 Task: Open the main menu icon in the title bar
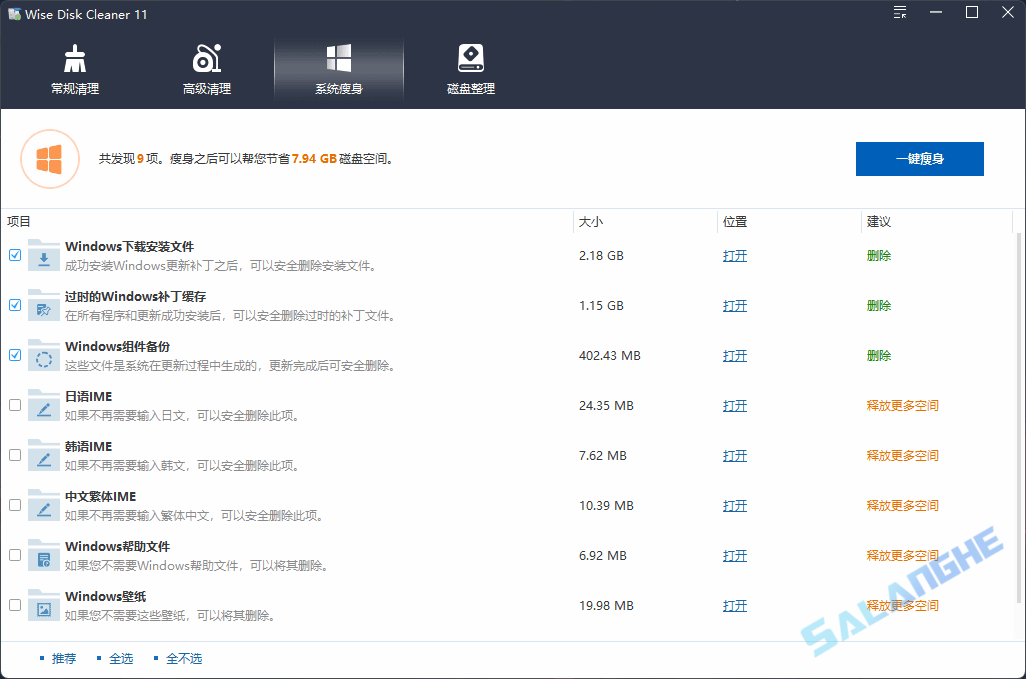[899, 12]
